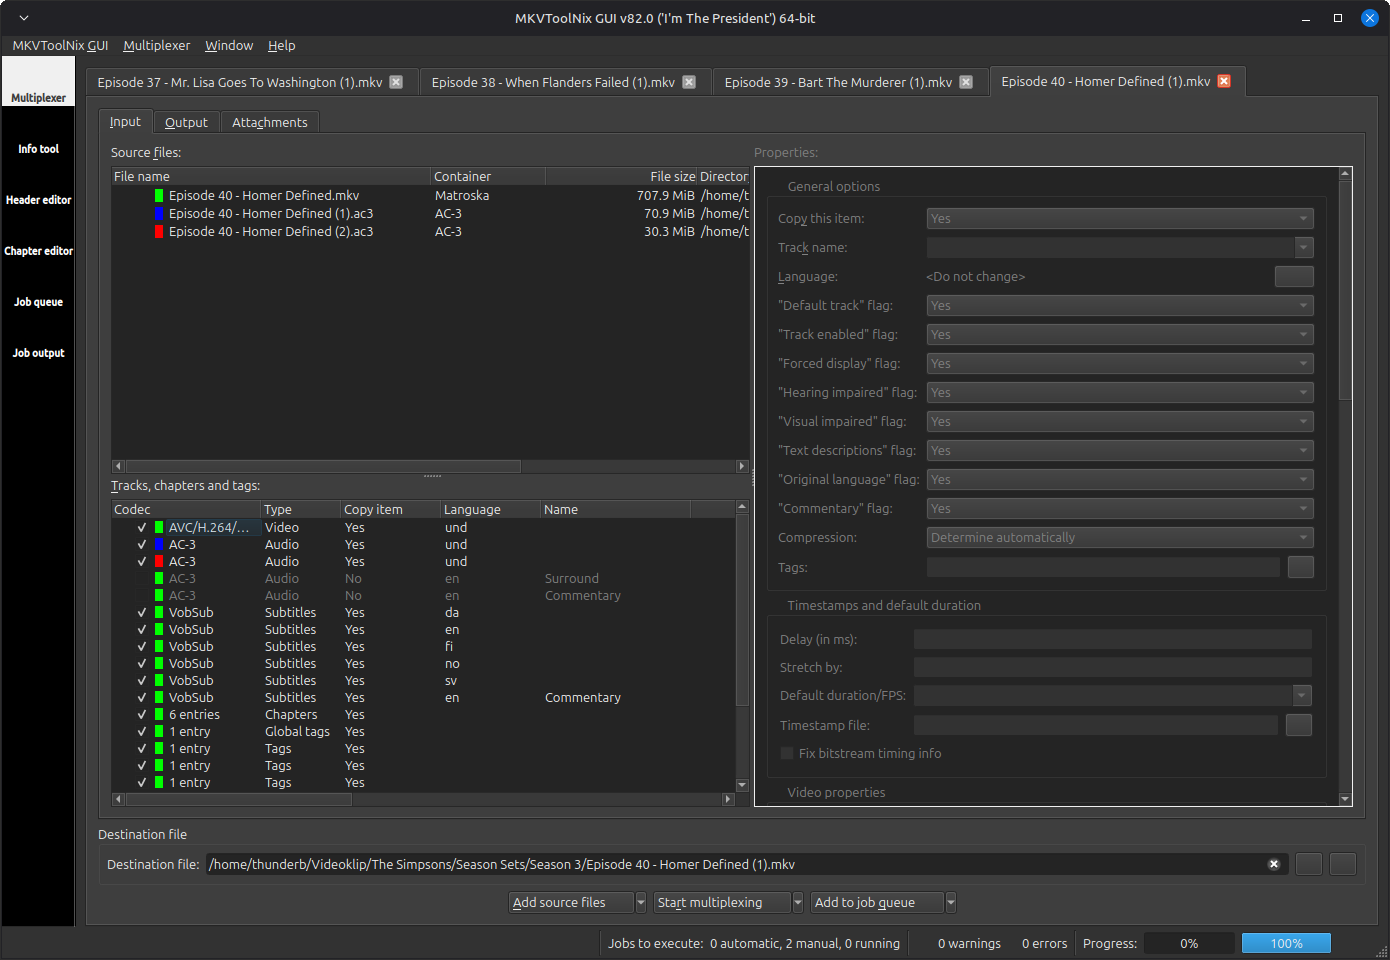Open the Job queue panel
The height and width of the screenshot is (960, 1390).
[38, 302]
